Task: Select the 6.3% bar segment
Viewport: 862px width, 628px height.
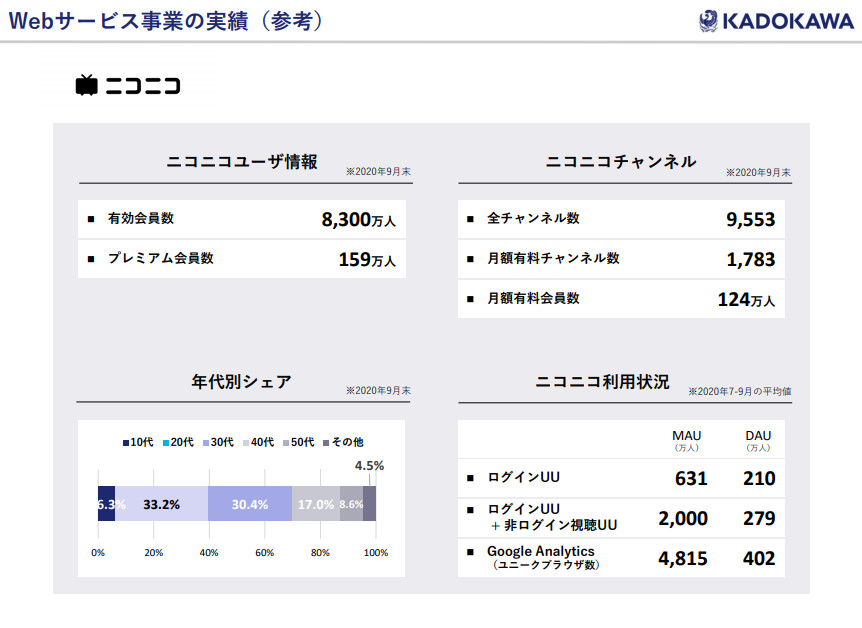Action: 107,504
